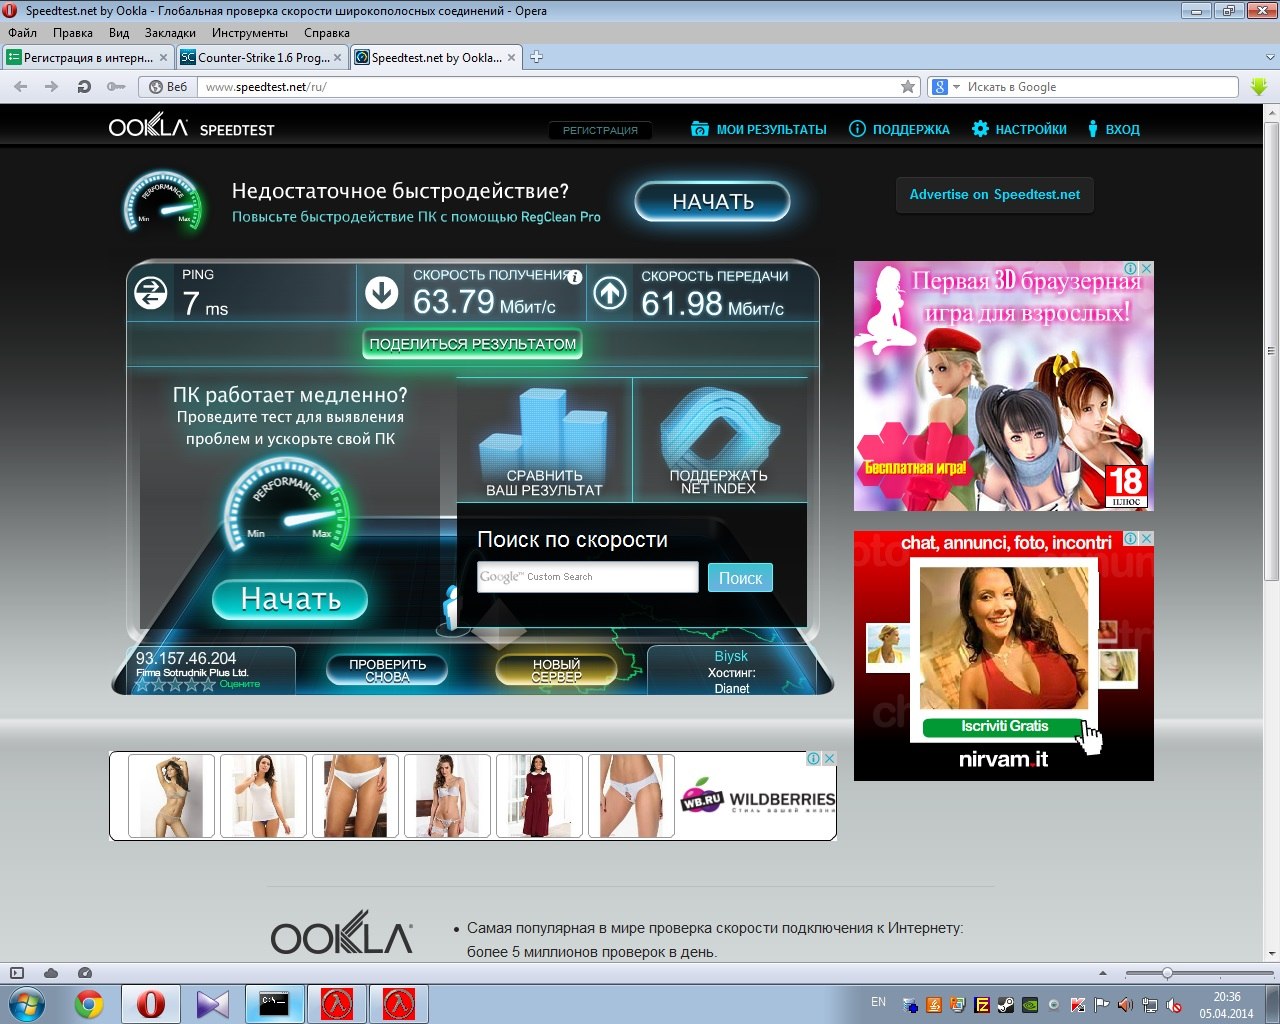Click the Поиск search button
Viewport: 1280px width, 1024px height.
740,578
